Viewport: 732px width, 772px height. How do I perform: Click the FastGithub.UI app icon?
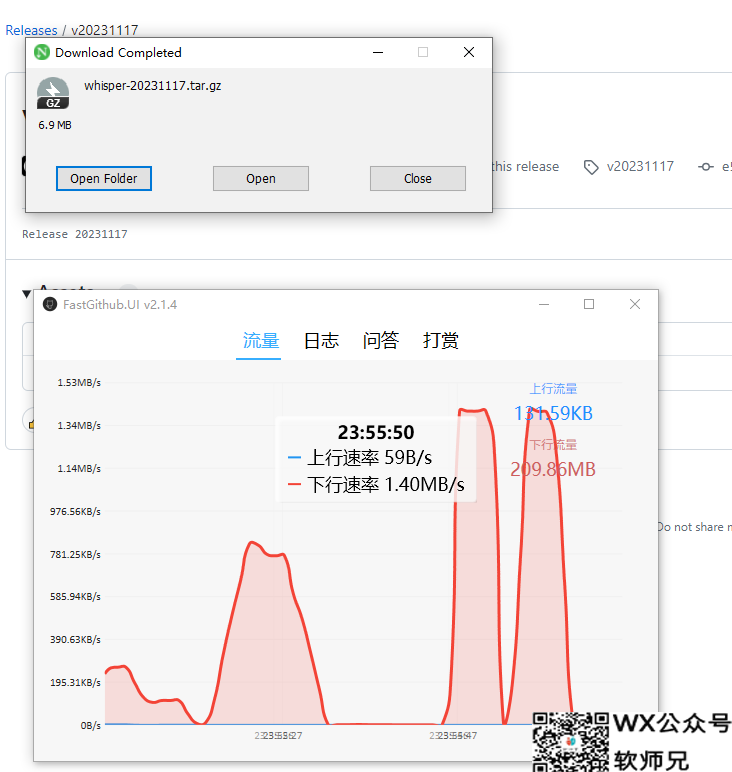(50, 304)
